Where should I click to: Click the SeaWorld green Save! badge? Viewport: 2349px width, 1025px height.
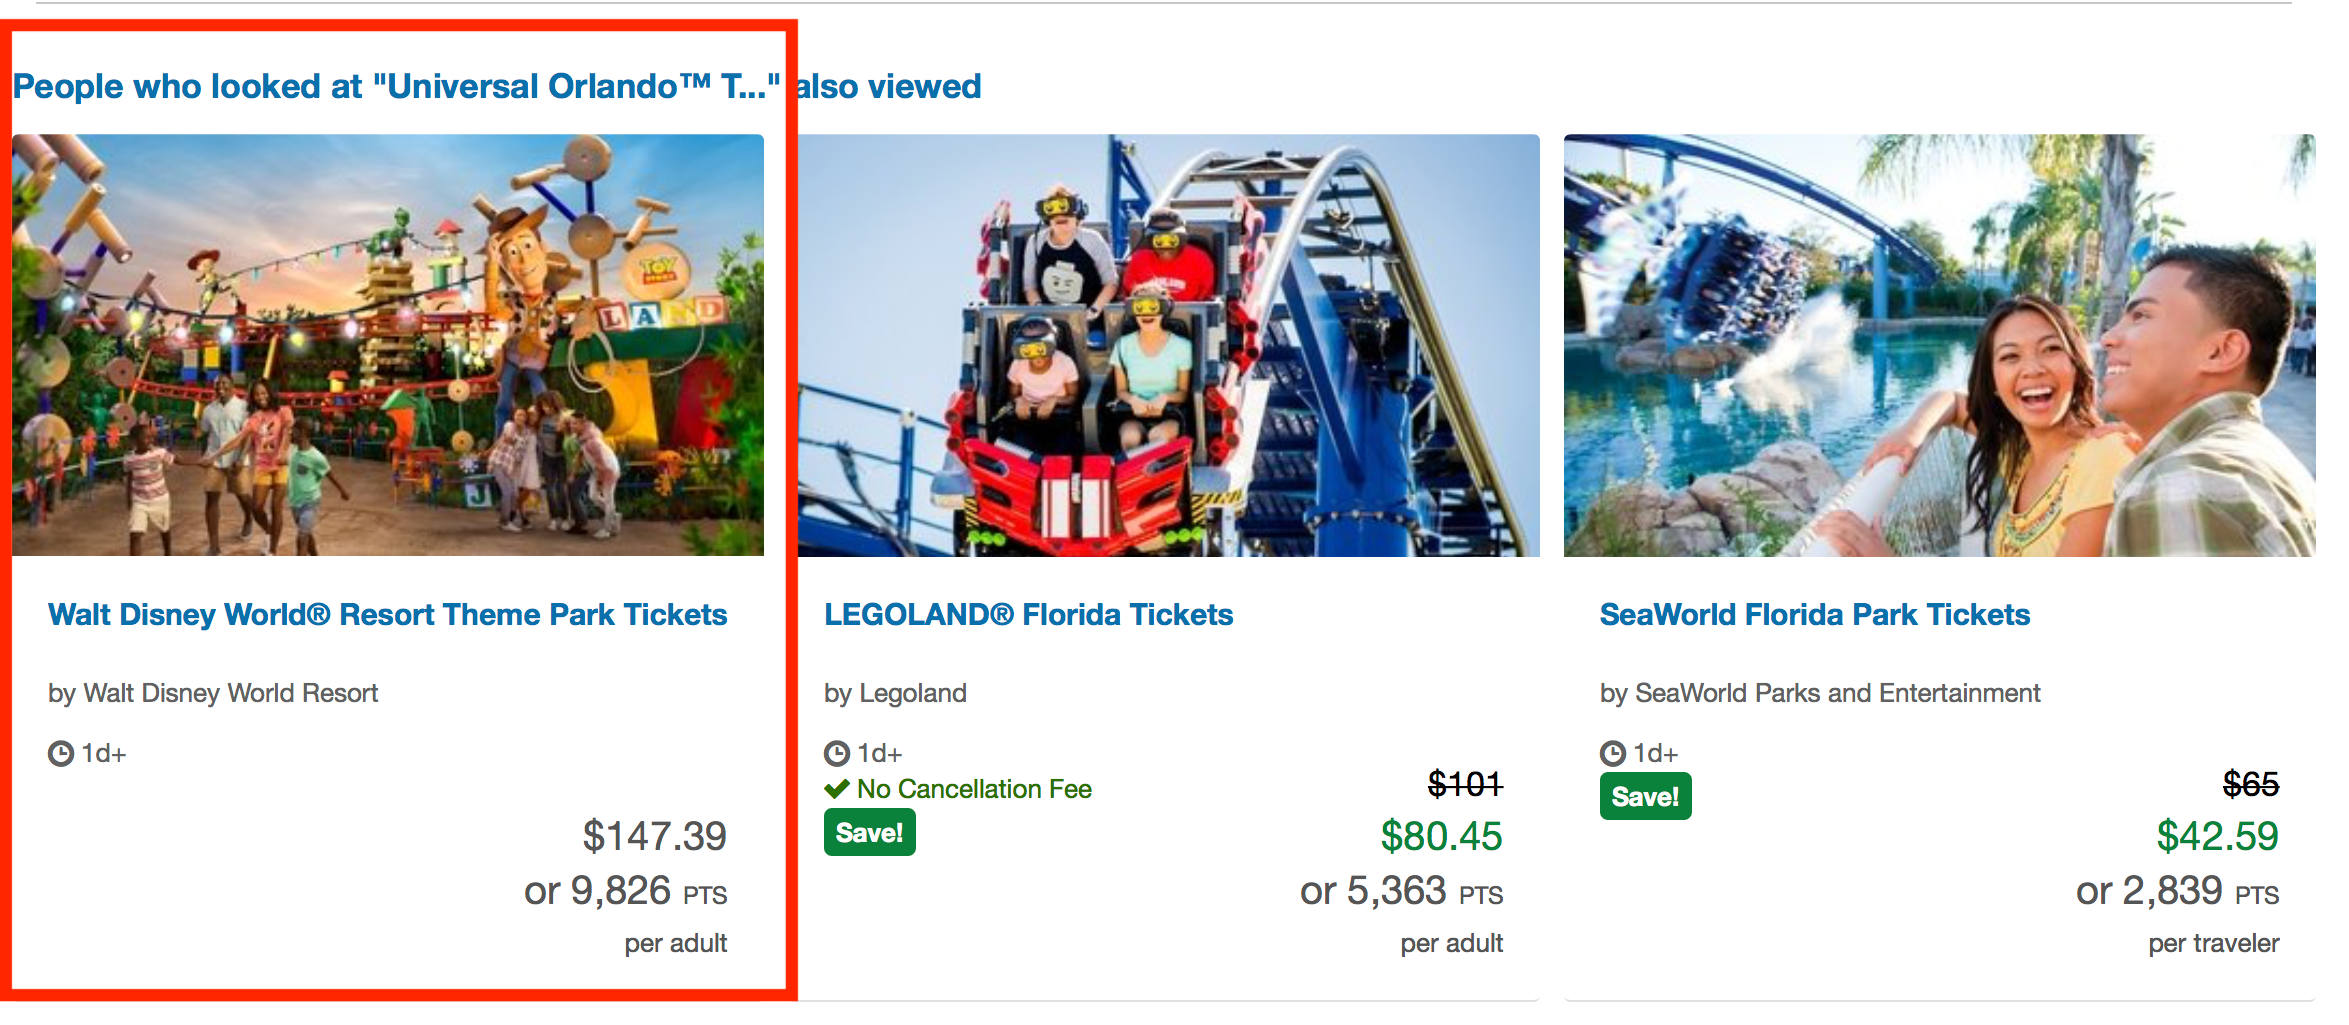[1645, 796]
